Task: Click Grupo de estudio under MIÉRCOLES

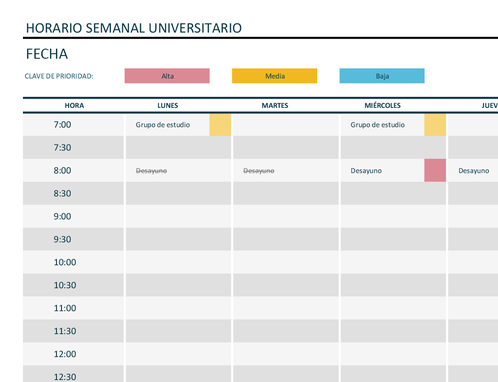Action: tap(377, 125)
